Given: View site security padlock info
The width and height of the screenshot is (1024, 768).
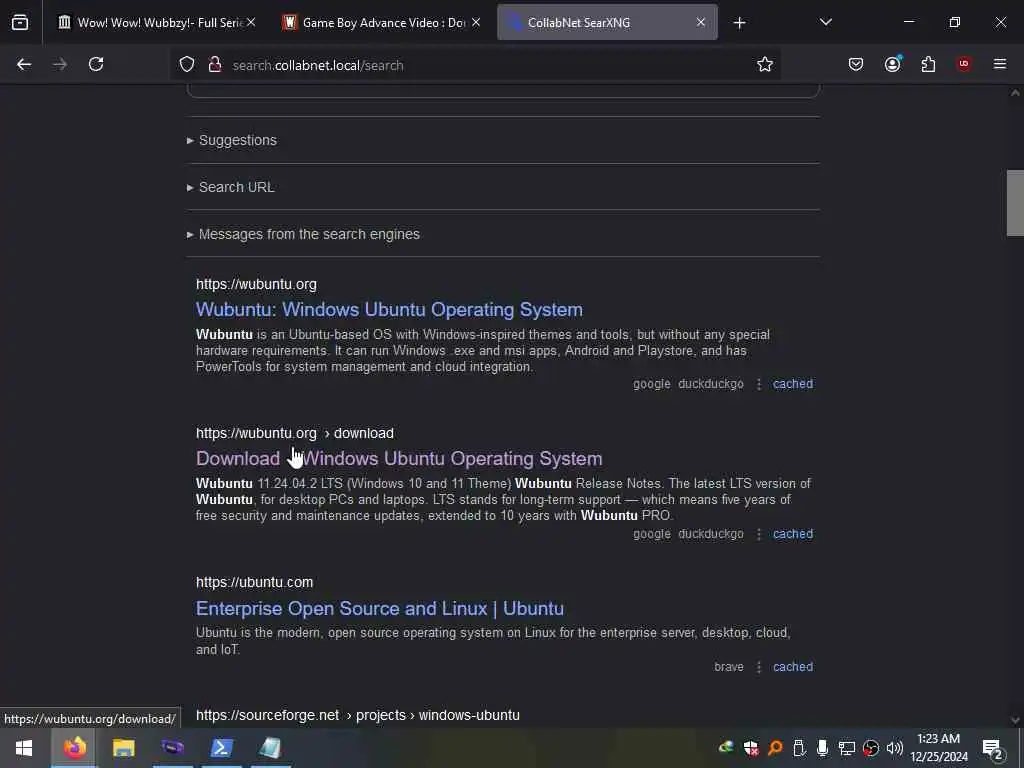Looking at the screenshot, I should [x=214, y=64].
